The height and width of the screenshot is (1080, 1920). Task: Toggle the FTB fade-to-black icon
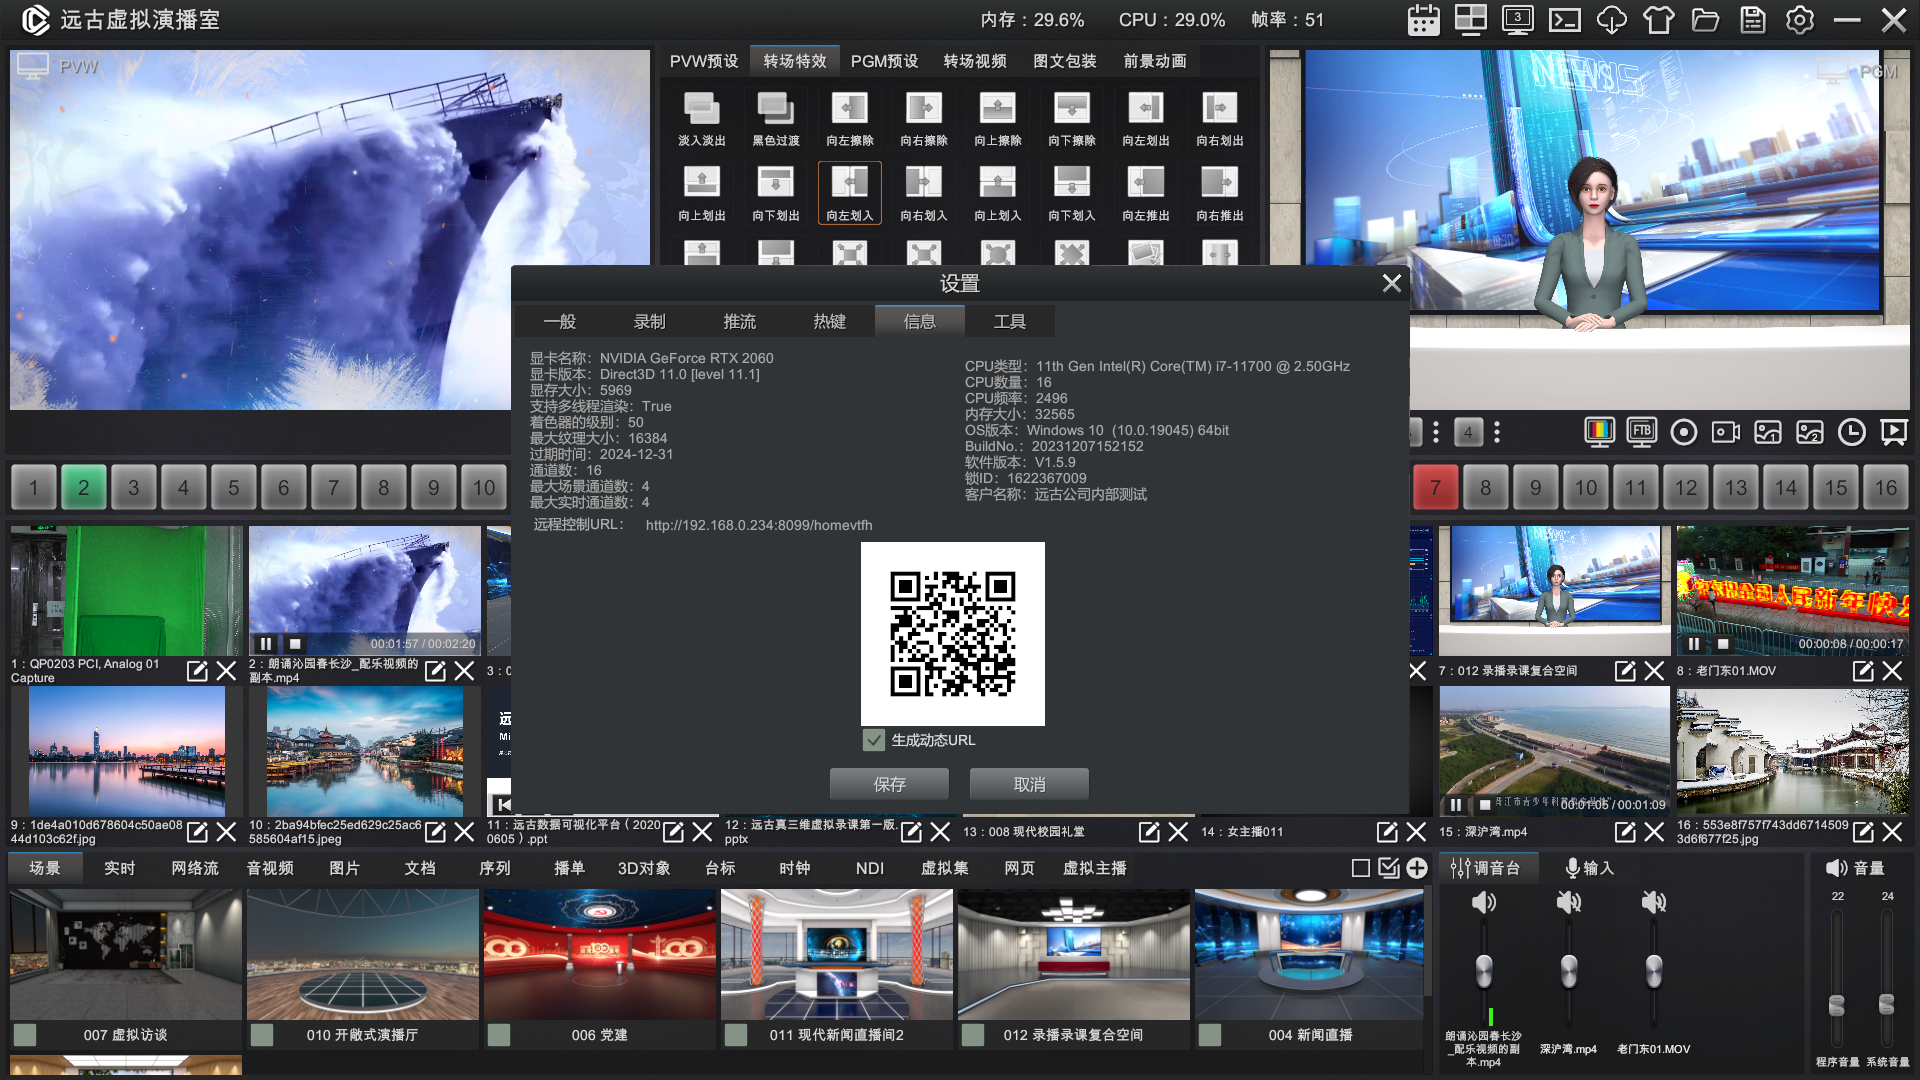coord(1641,432)
